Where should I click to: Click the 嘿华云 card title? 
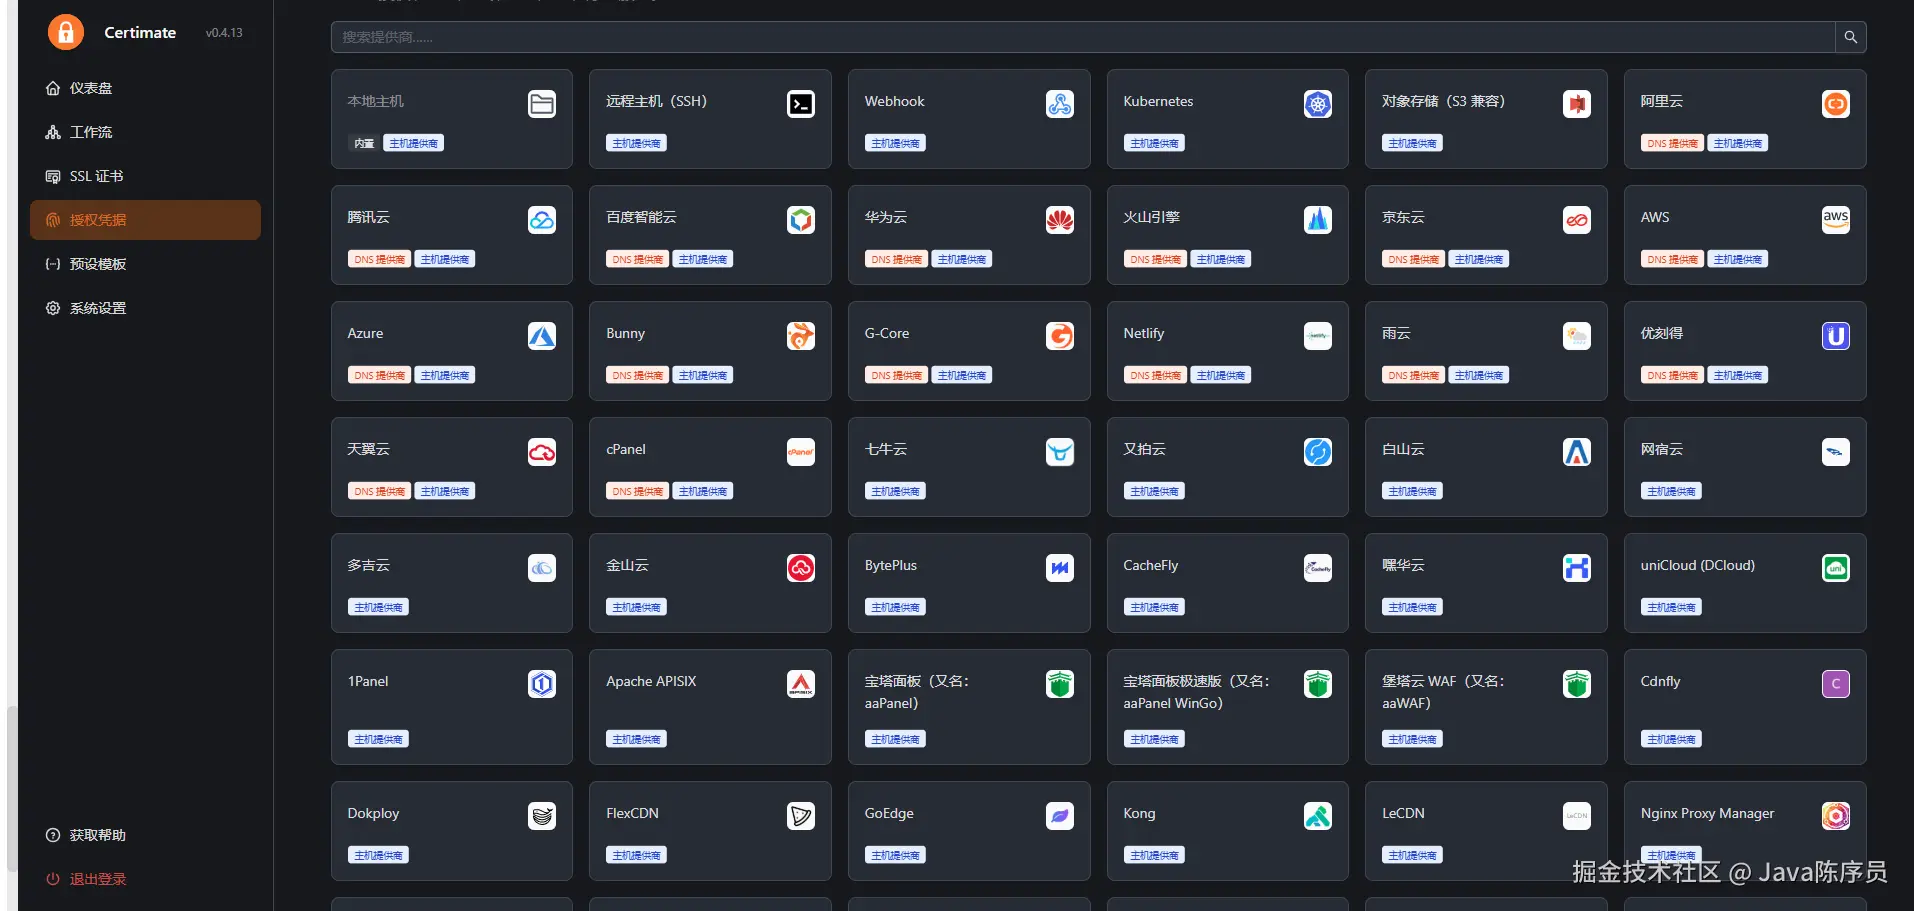click(1403, 565)
